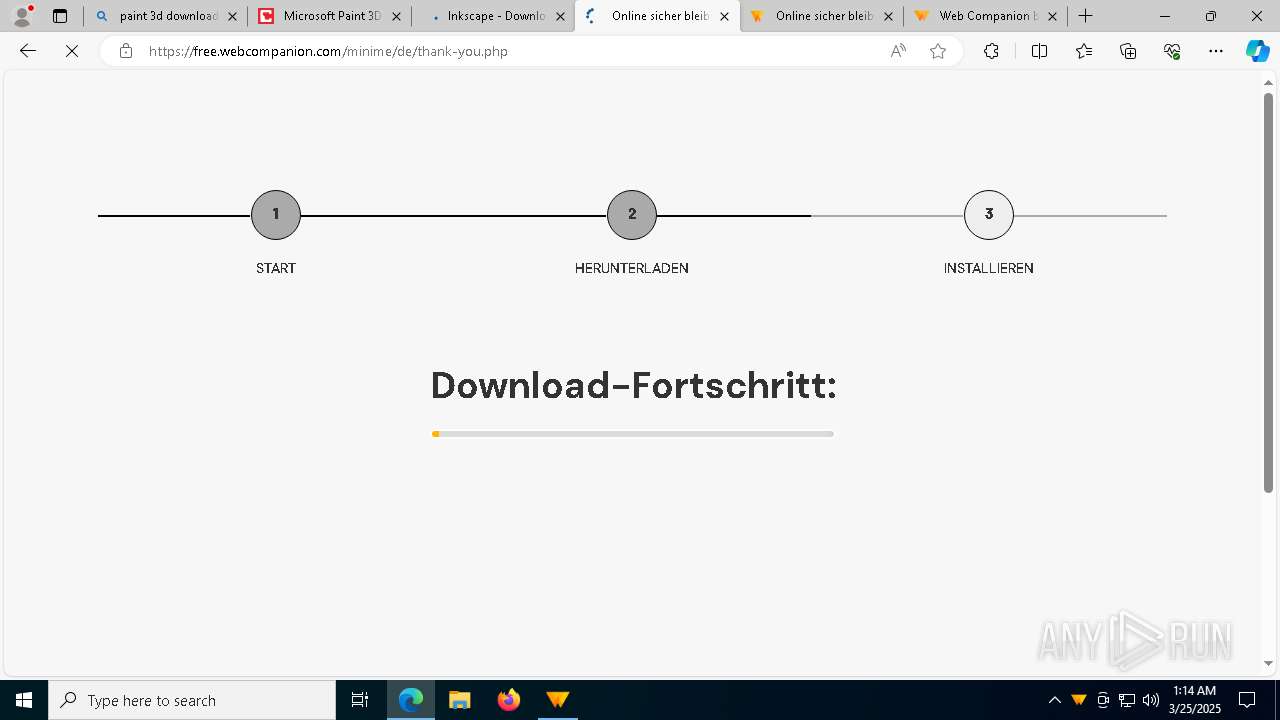Click step 3 INSTALLIEREN circle
This screenshot has width=1280, height=720.
[x=989, y=215]
